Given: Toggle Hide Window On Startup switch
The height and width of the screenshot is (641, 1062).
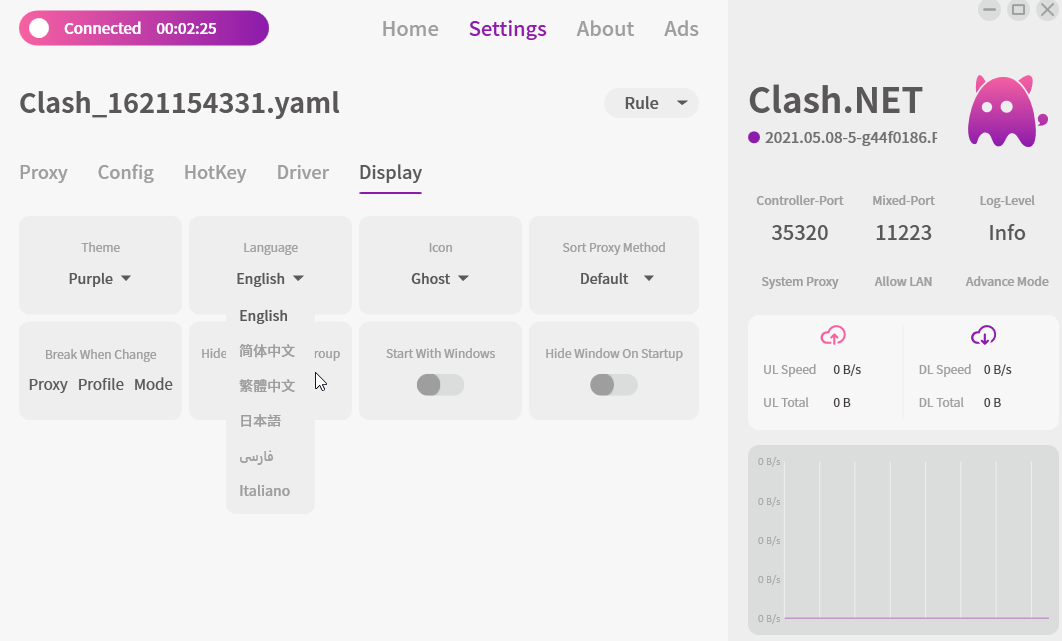Looking at the screenshot, I should (614, 385).
